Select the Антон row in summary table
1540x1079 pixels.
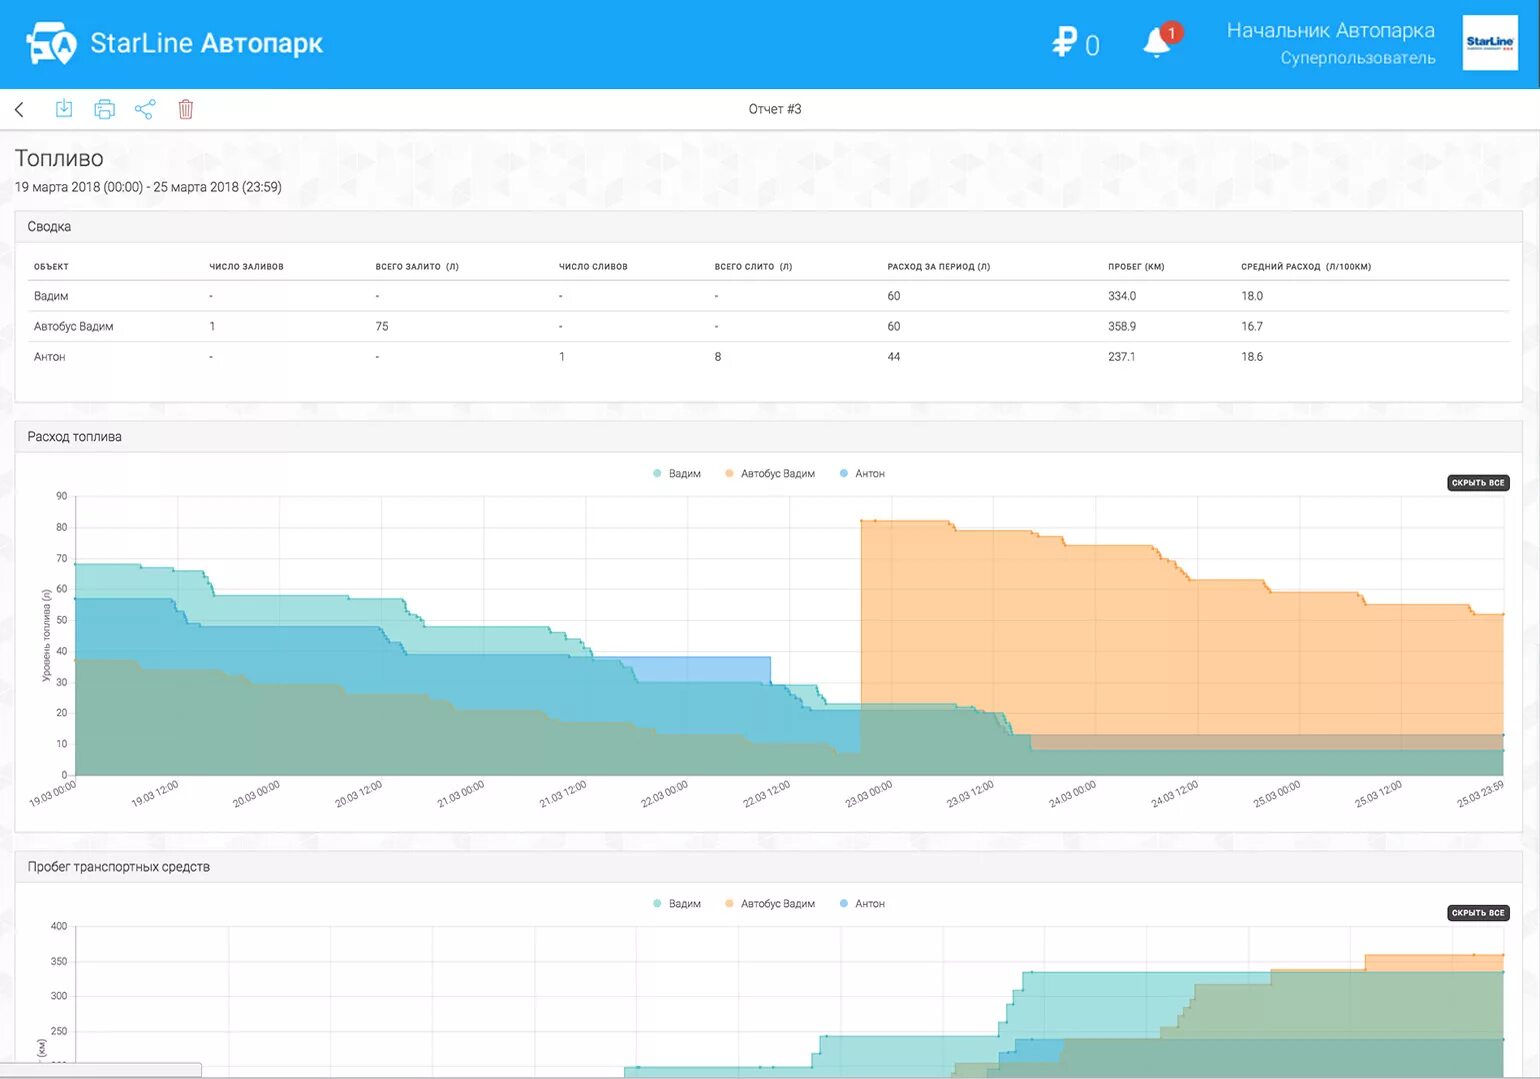pos(768,357)
